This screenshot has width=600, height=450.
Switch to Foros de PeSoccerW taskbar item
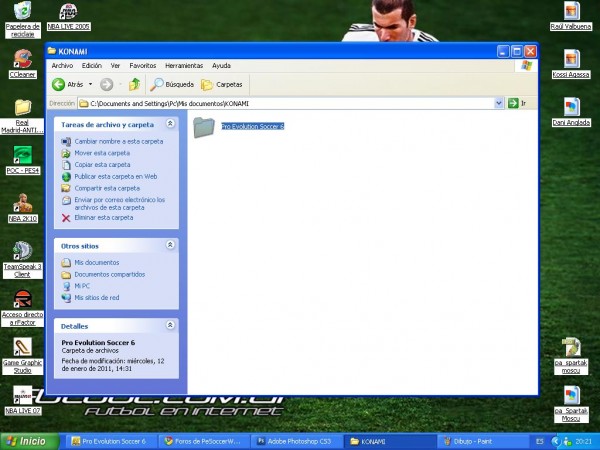pyautogui.click(x=203, y=441)
